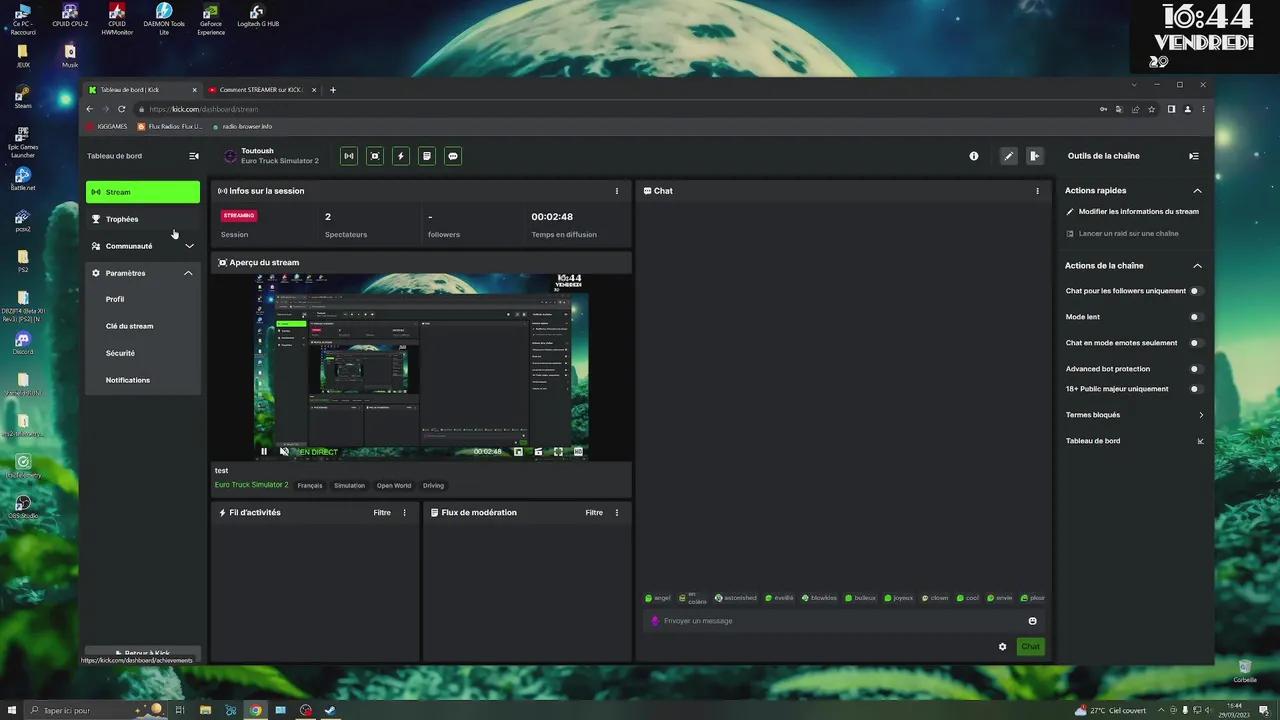Collapse the Tableau de bord sidebar
The image size is (1280, 720).
pyautogui.click(x=194, y=156)
